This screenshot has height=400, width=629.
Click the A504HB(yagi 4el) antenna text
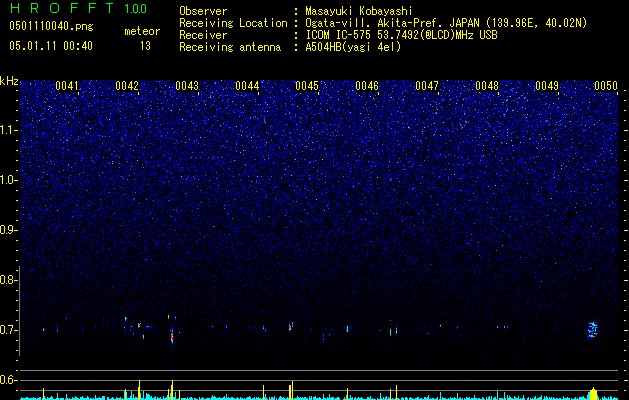tap(353, 47)
